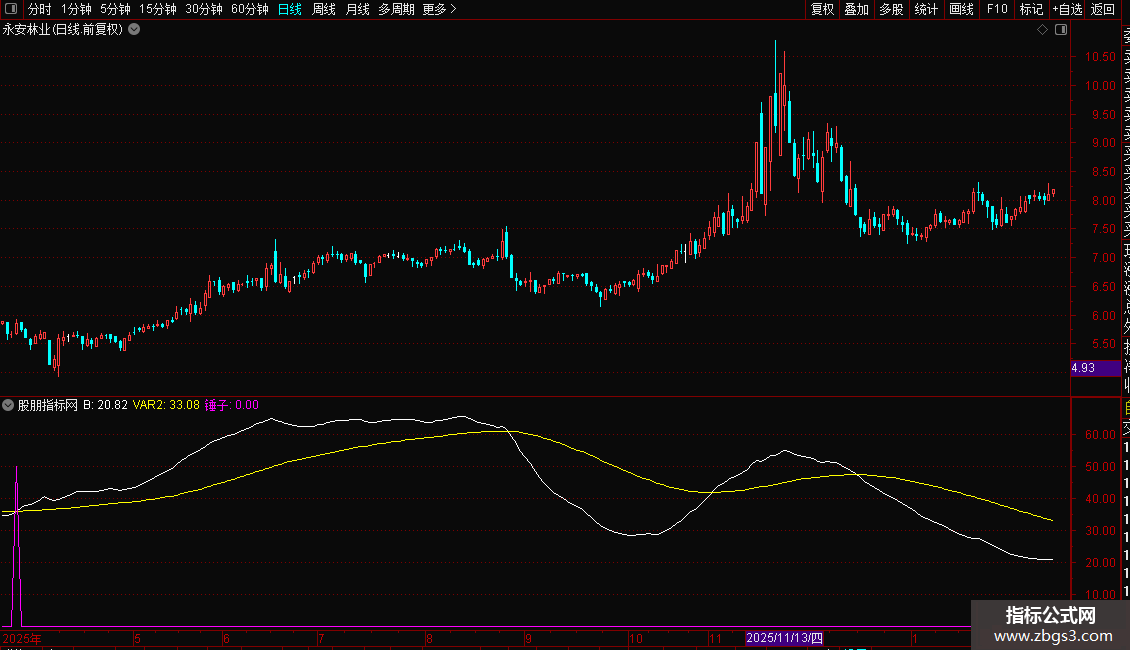1130x650 pixels.
Task: Click the 股朋指标网 indicator name
Action: coord(48,405)
